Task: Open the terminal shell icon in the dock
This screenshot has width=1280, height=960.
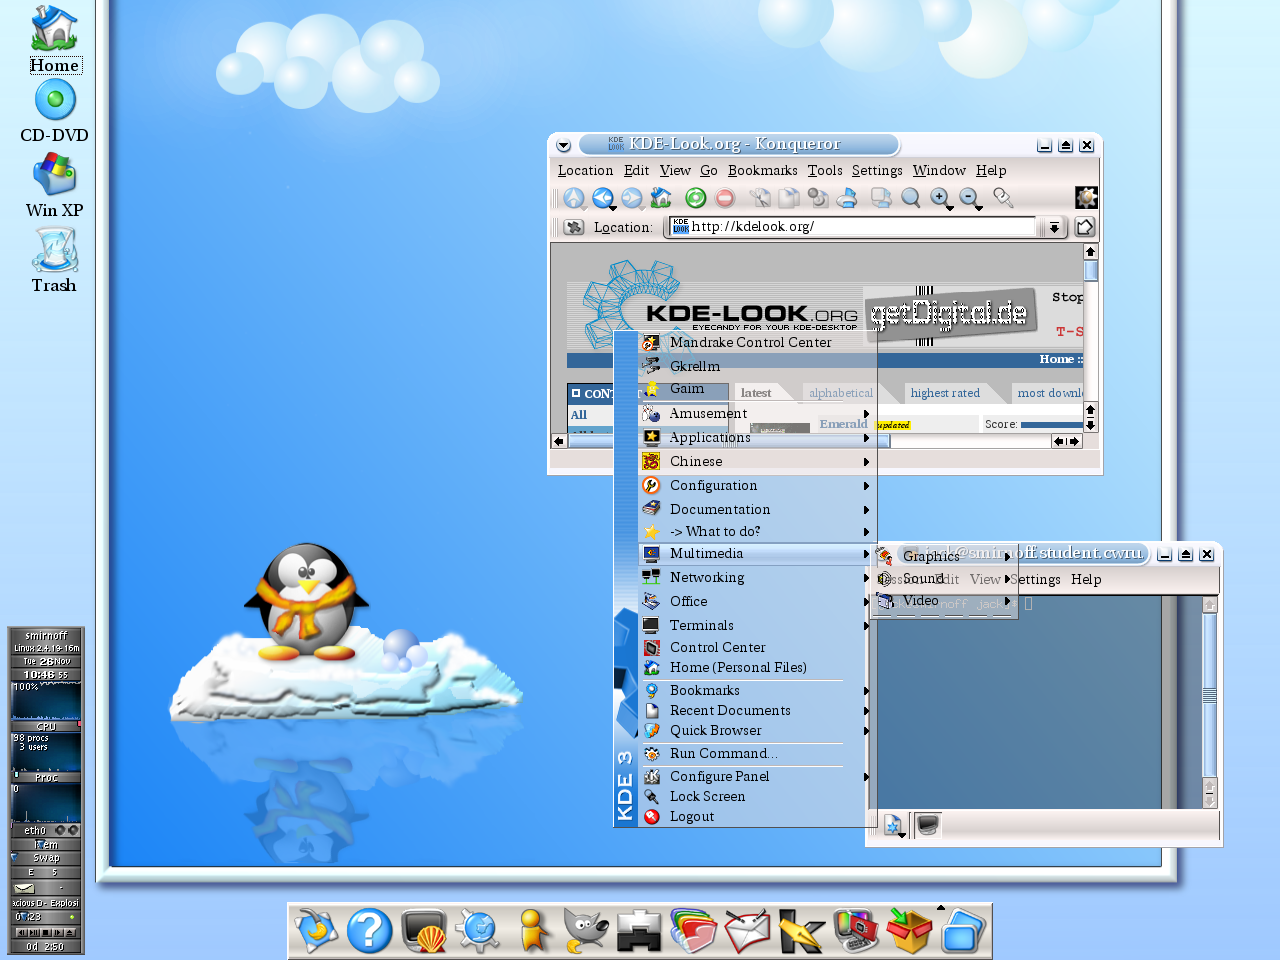Action: coord(424,931)
